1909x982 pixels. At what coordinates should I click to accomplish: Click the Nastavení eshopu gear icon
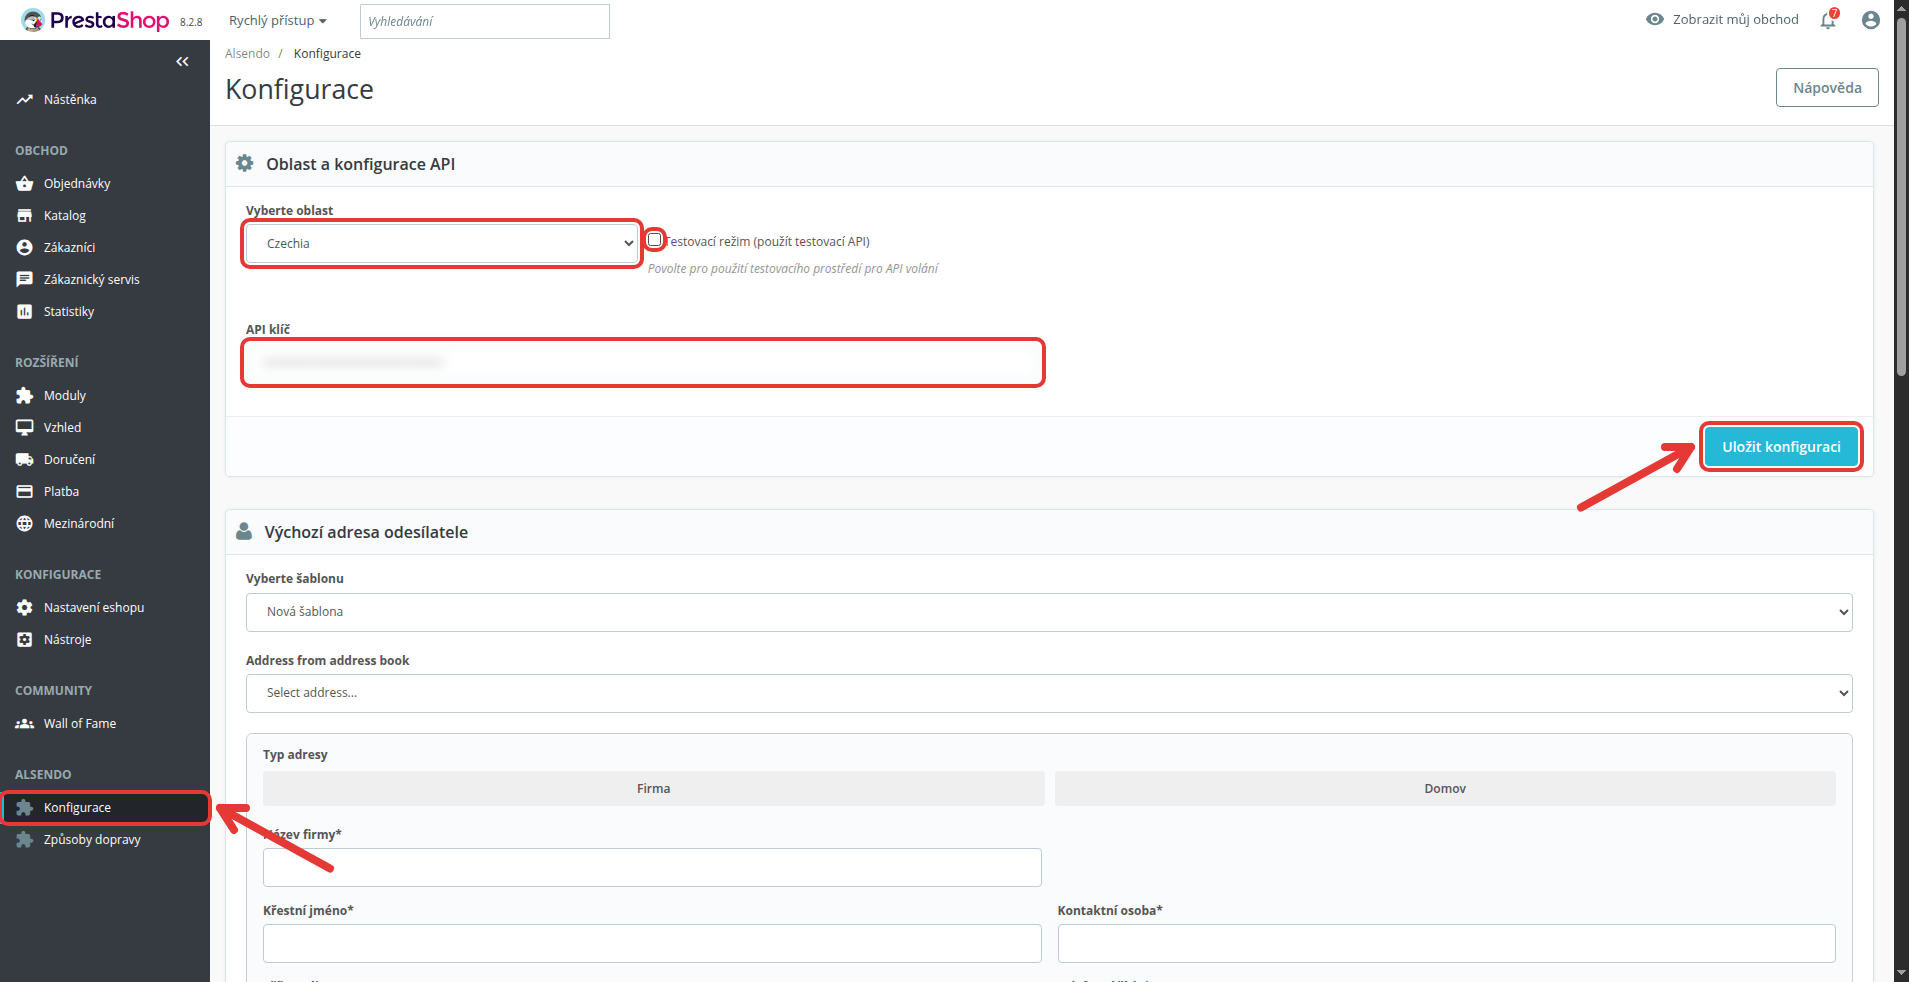pyautogui.click(x=25, y=608)
